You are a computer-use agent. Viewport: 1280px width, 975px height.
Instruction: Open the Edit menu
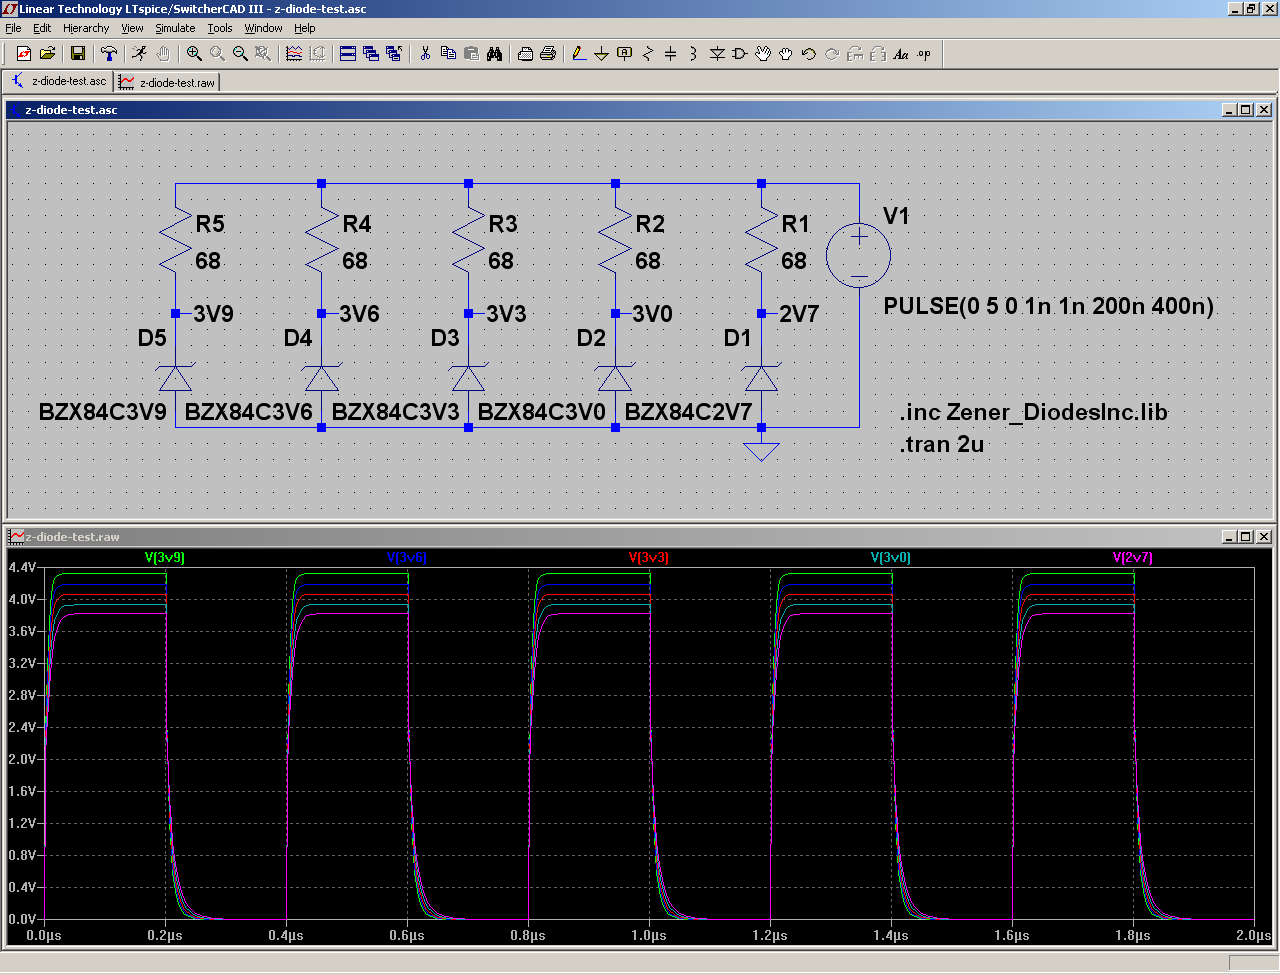42,28
